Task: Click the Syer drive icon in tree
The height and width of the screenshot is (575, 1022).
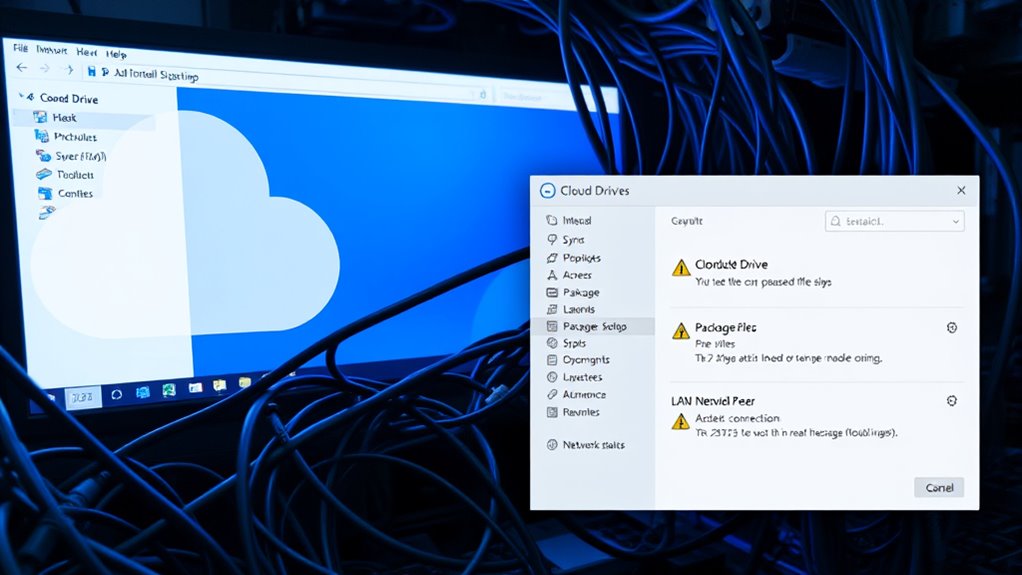Action: [44, 155]
